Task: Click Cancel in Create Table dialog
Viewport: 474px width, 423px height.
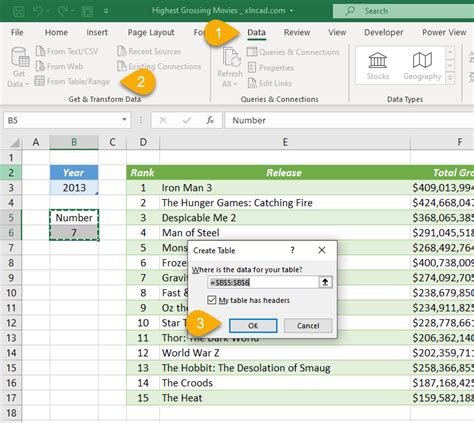Action: (308, 326)
